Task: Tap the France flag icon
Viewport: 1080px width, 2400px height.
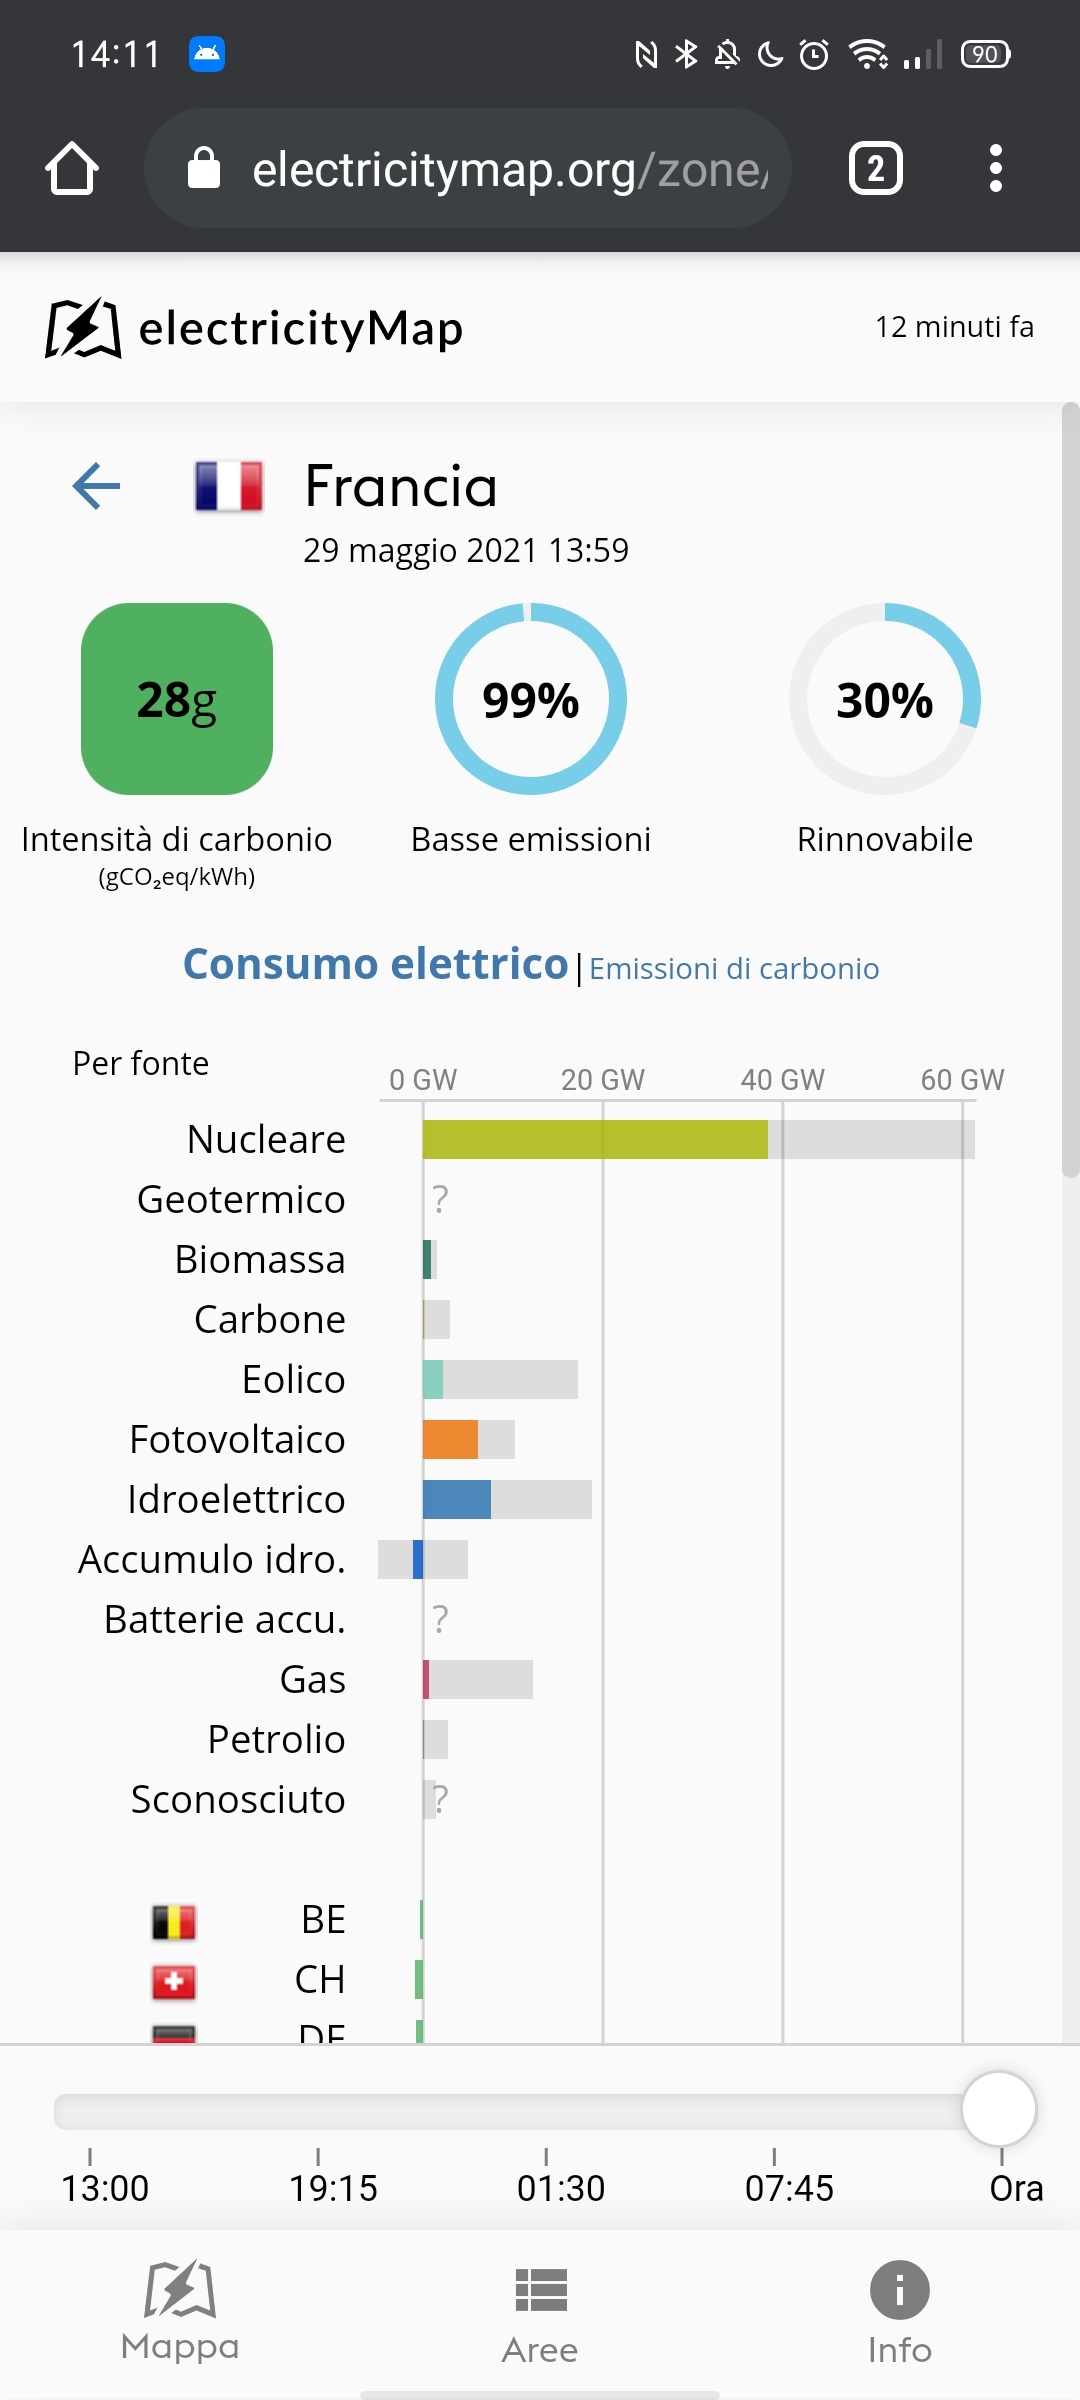Action: 229,486
